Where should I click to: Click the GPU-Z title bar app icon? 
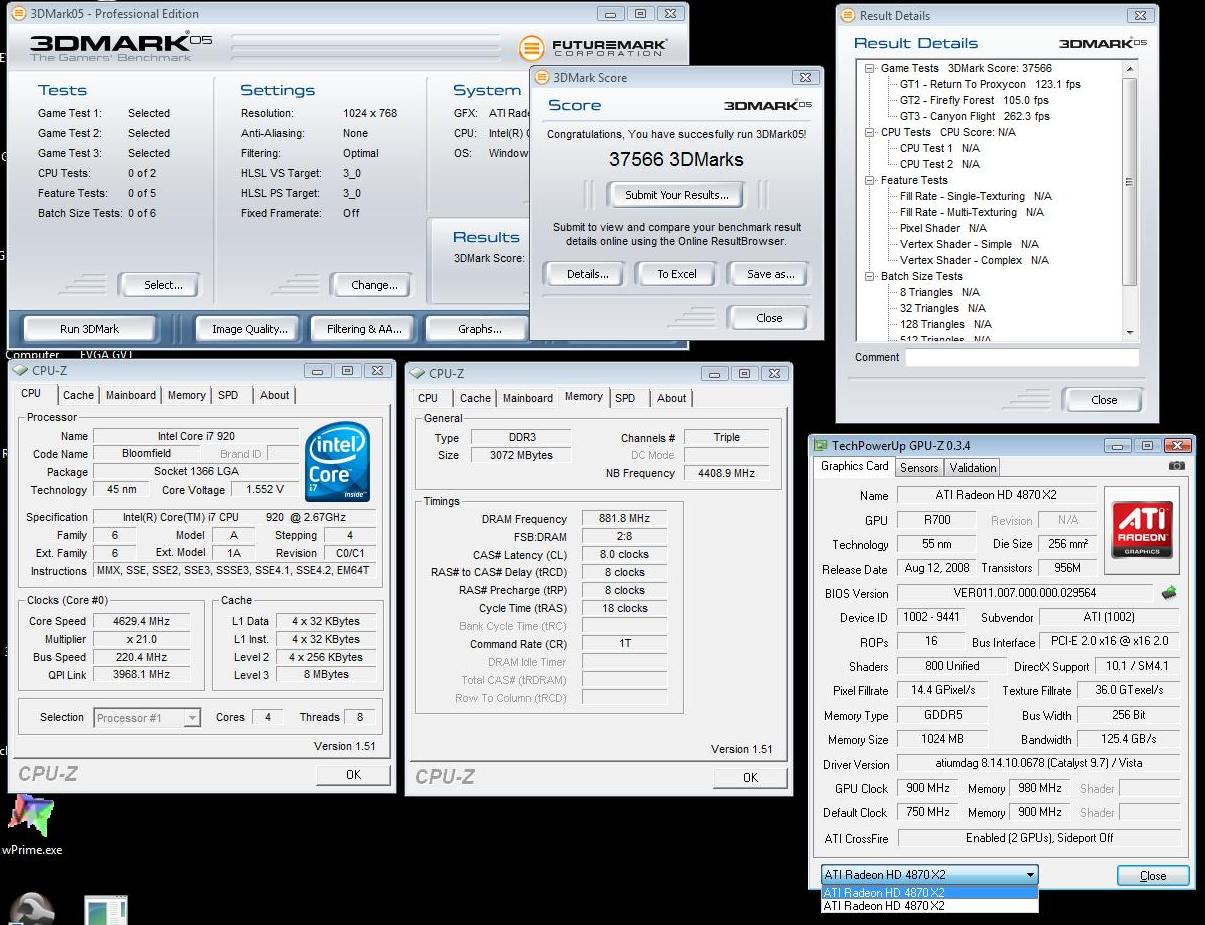tap(821, 446)
